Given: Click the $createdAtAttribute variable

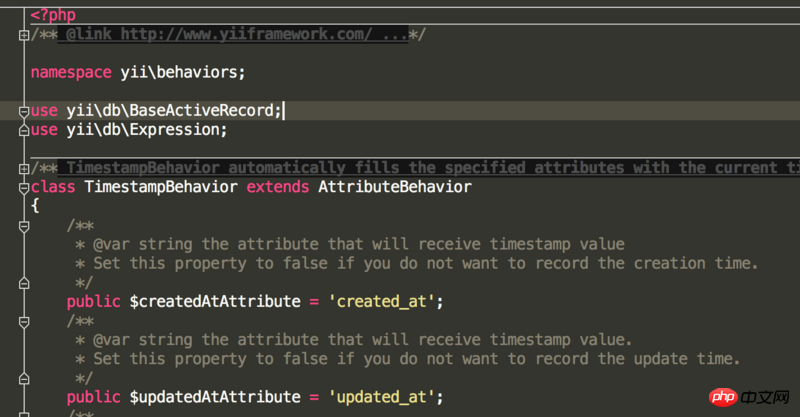Looking at the screenshot, I should click(215, 302).
